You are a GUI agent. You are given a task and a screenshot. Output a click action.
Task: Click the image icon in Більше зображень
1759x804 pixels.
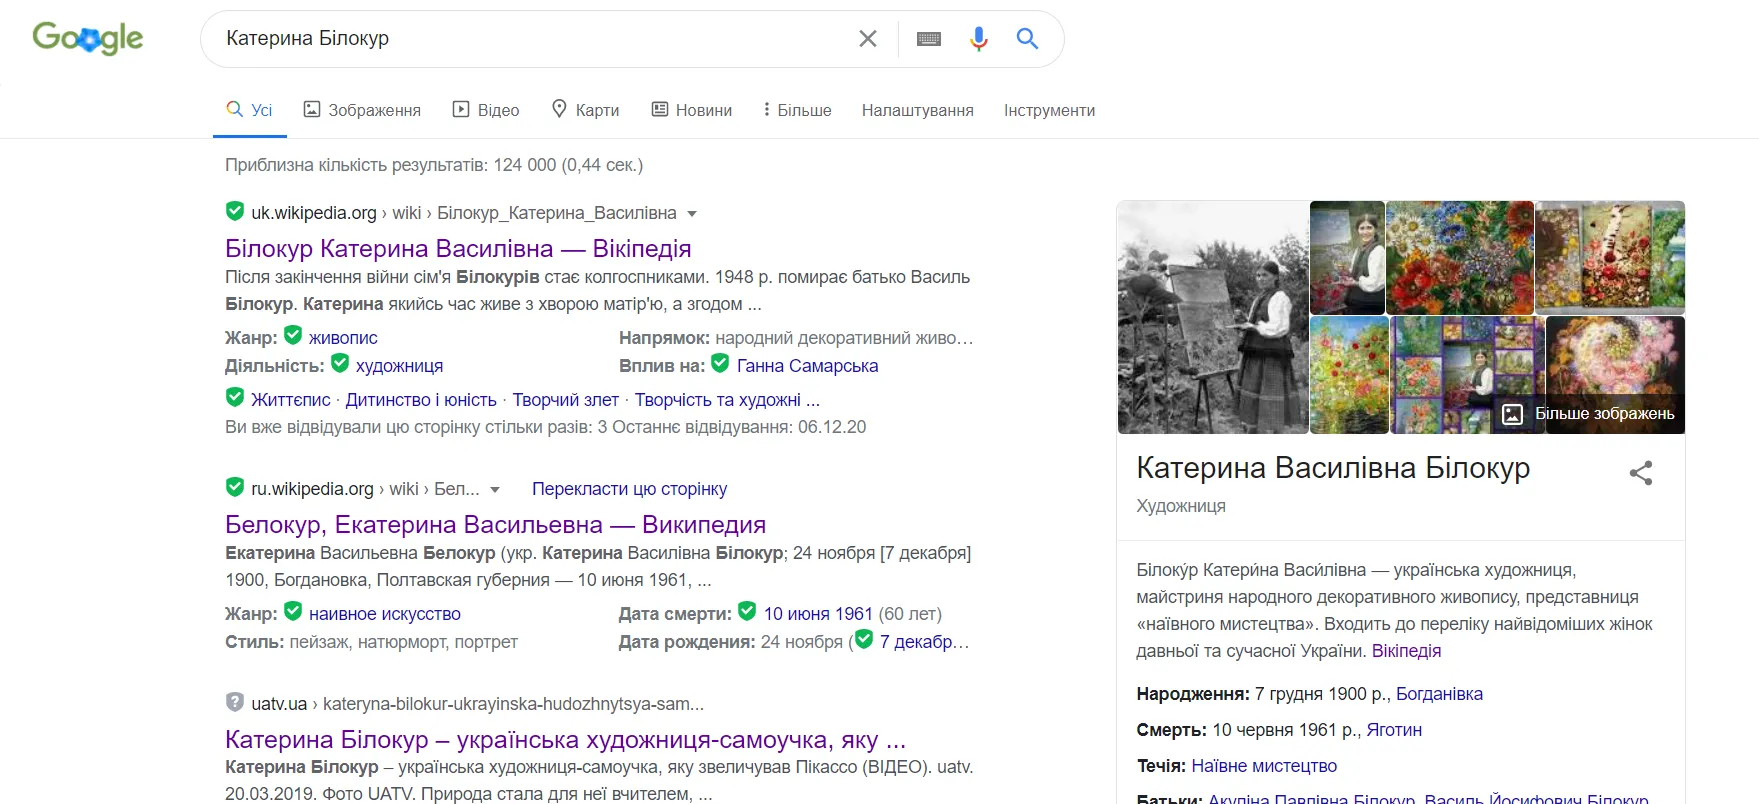pos(1513,414)
